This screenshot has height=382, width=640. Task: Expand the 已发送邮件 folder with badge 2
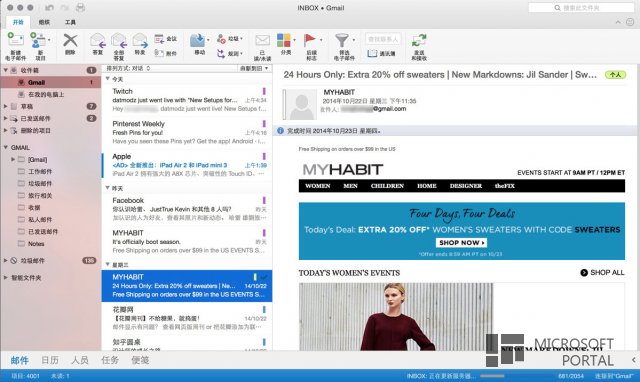6,118
